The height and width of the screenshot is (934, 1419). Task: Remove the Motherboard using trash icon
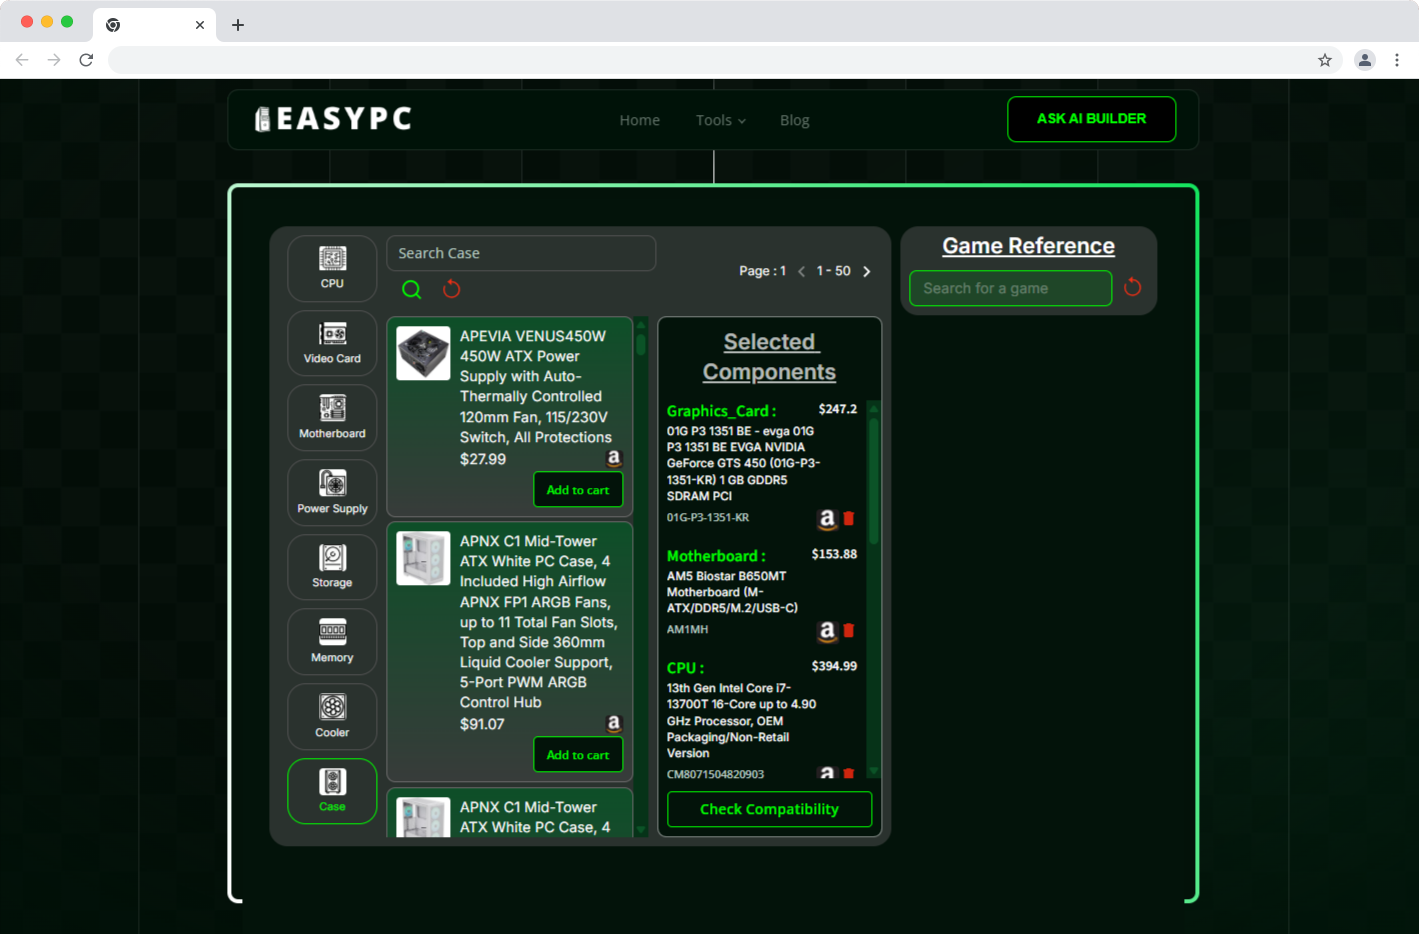(849, 630)
